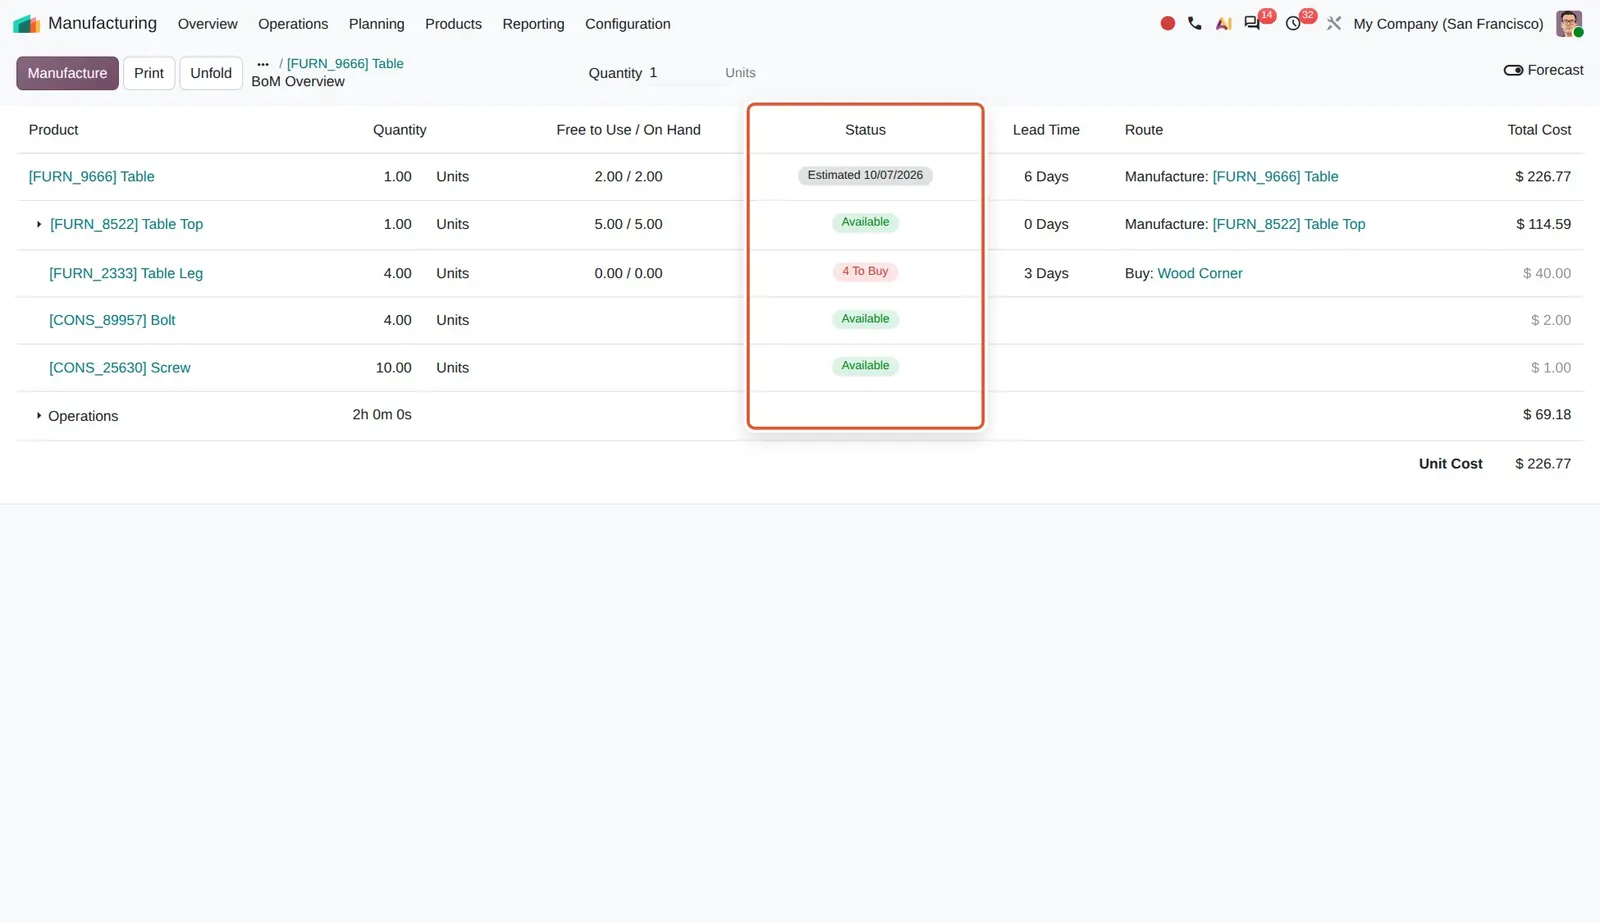Click the Estimated 10/07/2026 status badge

[865, 175]
